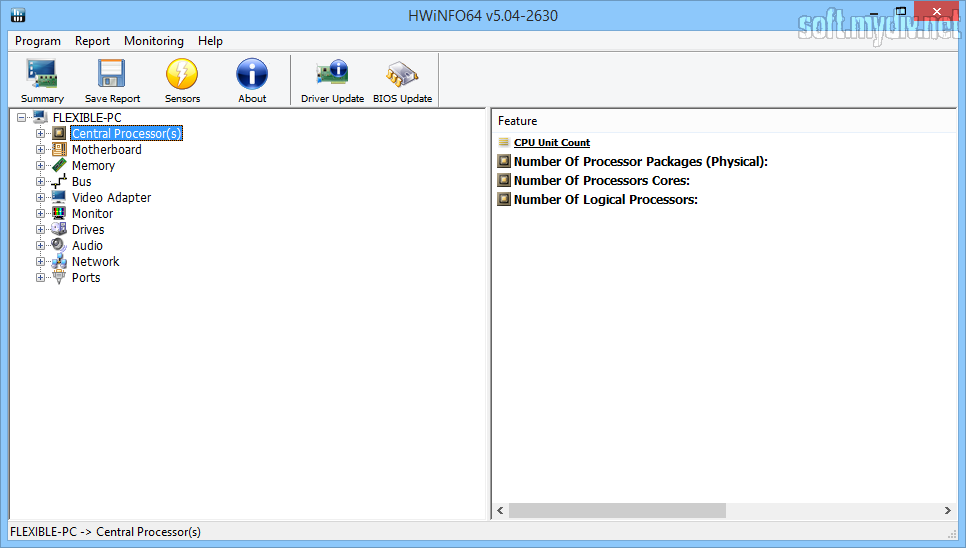The width and height of the screenshot is (966, 548).
Task: Collapse the FLEXIBLE-PC root node
Action: [22, 117]
